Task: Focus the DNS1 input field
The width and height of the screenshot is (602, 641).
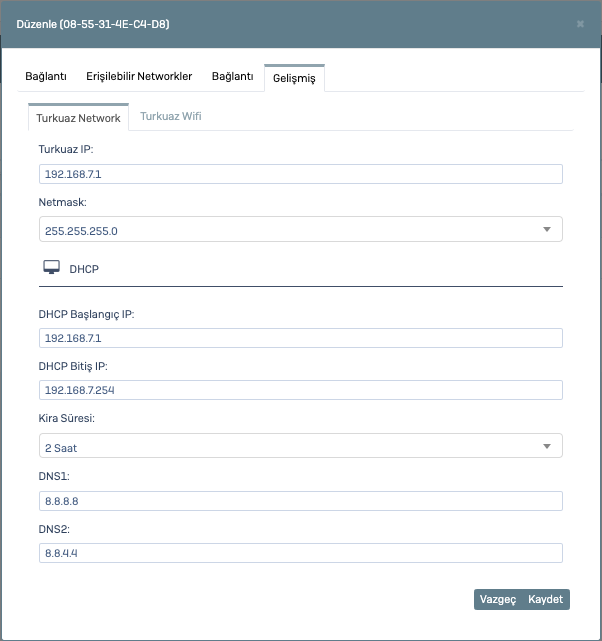Action: pyautogui.click(x=301, y=501)
